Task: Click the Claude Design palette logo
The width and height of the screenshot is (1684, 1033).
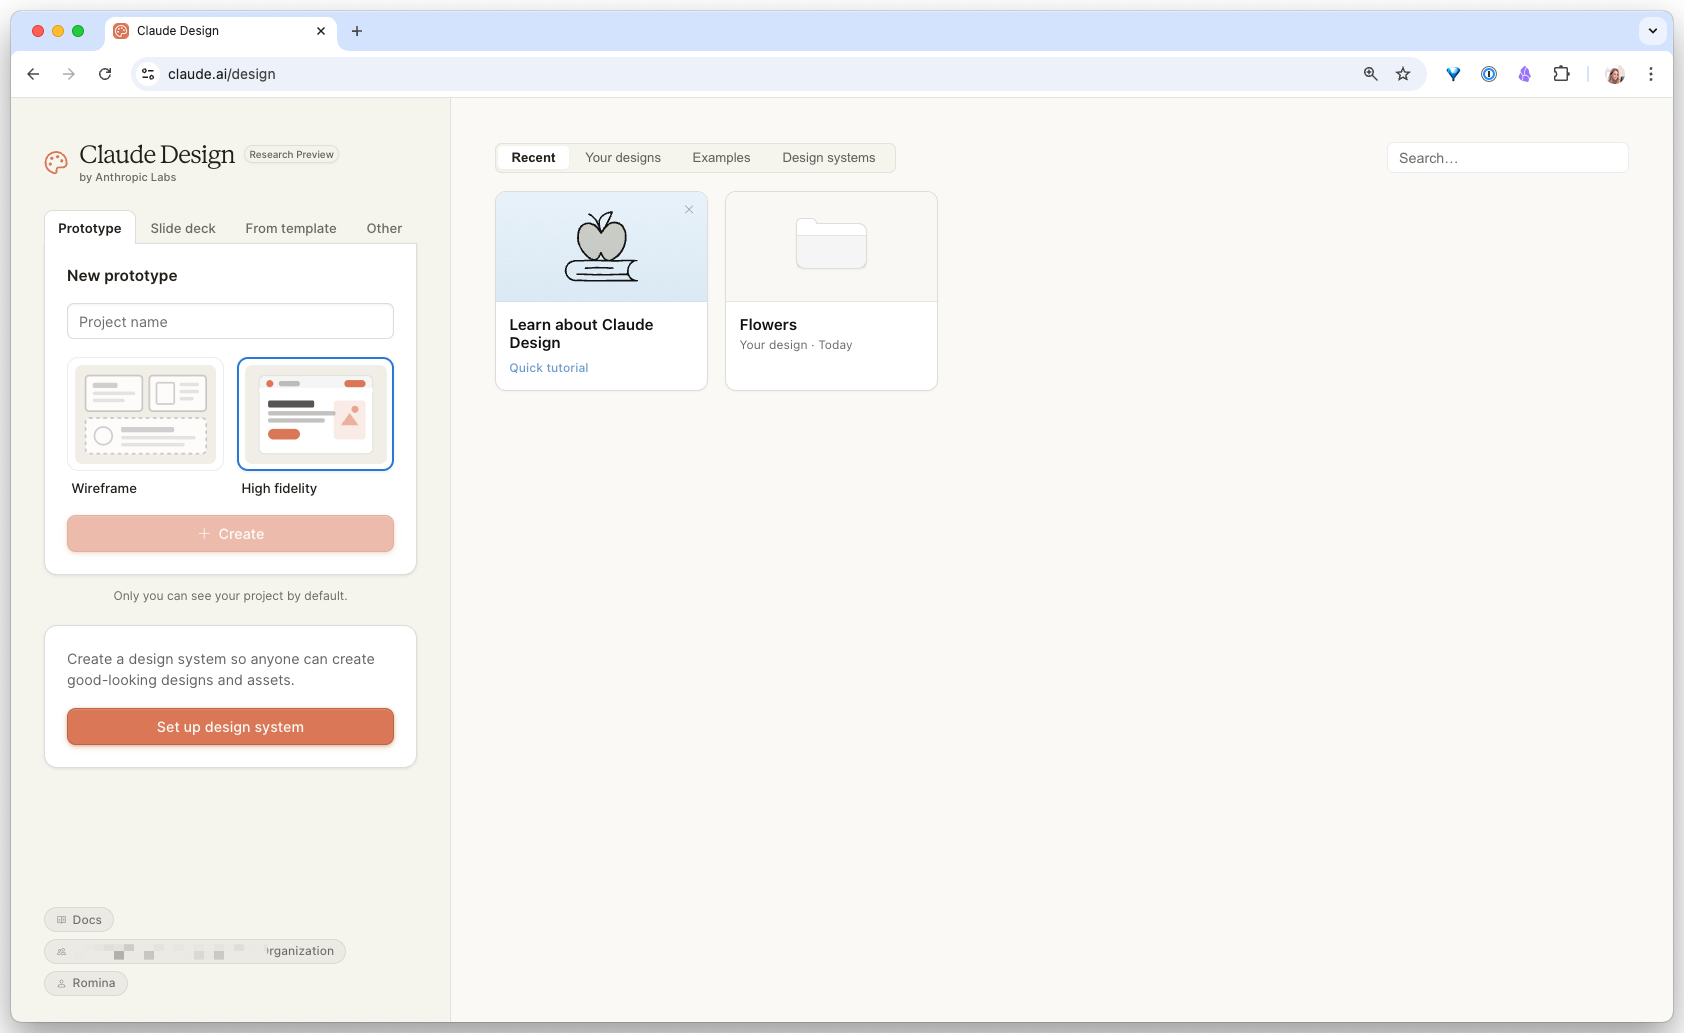Action: [56, 162]
